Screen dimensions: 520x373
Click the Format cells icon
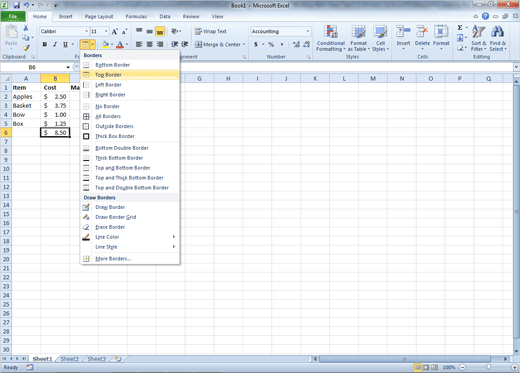441,32
